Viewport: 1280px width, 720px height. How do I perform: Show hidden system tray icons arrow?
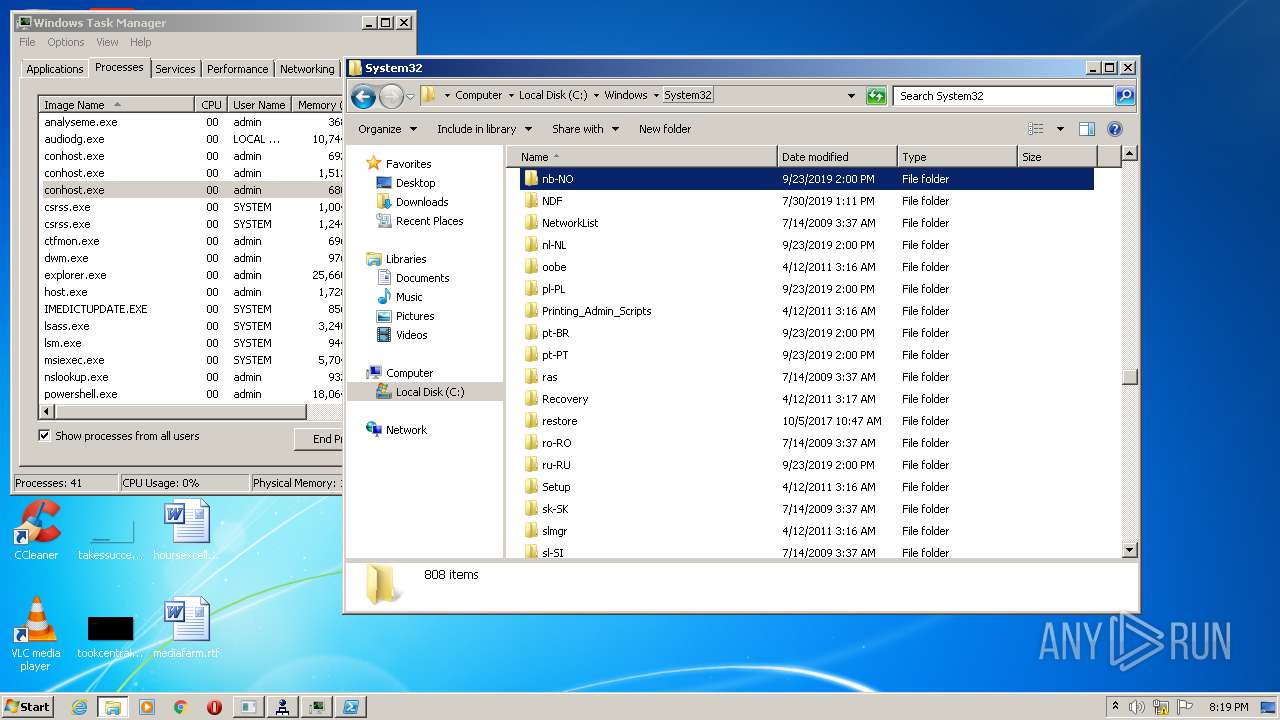pos(1116,707)
